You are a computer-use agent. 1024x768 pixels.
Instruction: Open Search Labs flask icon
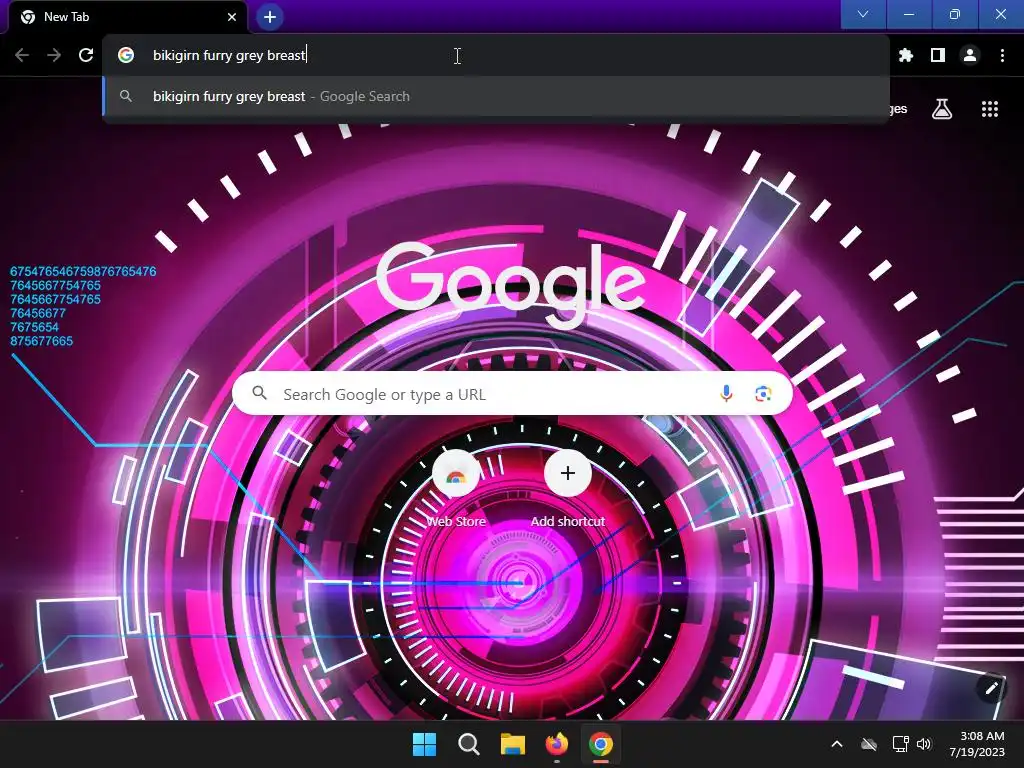pos(942,109)
